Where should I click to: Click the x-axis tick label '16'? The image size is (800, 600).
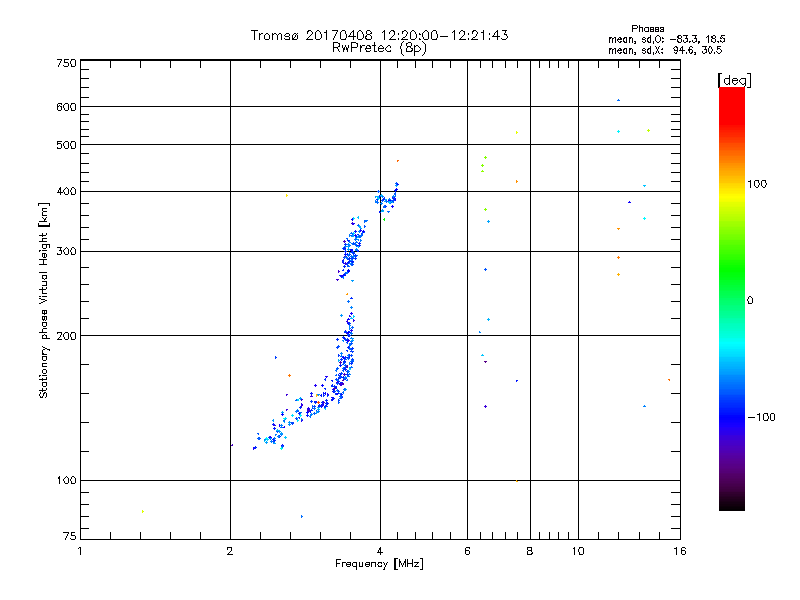(x=680, y=551)
